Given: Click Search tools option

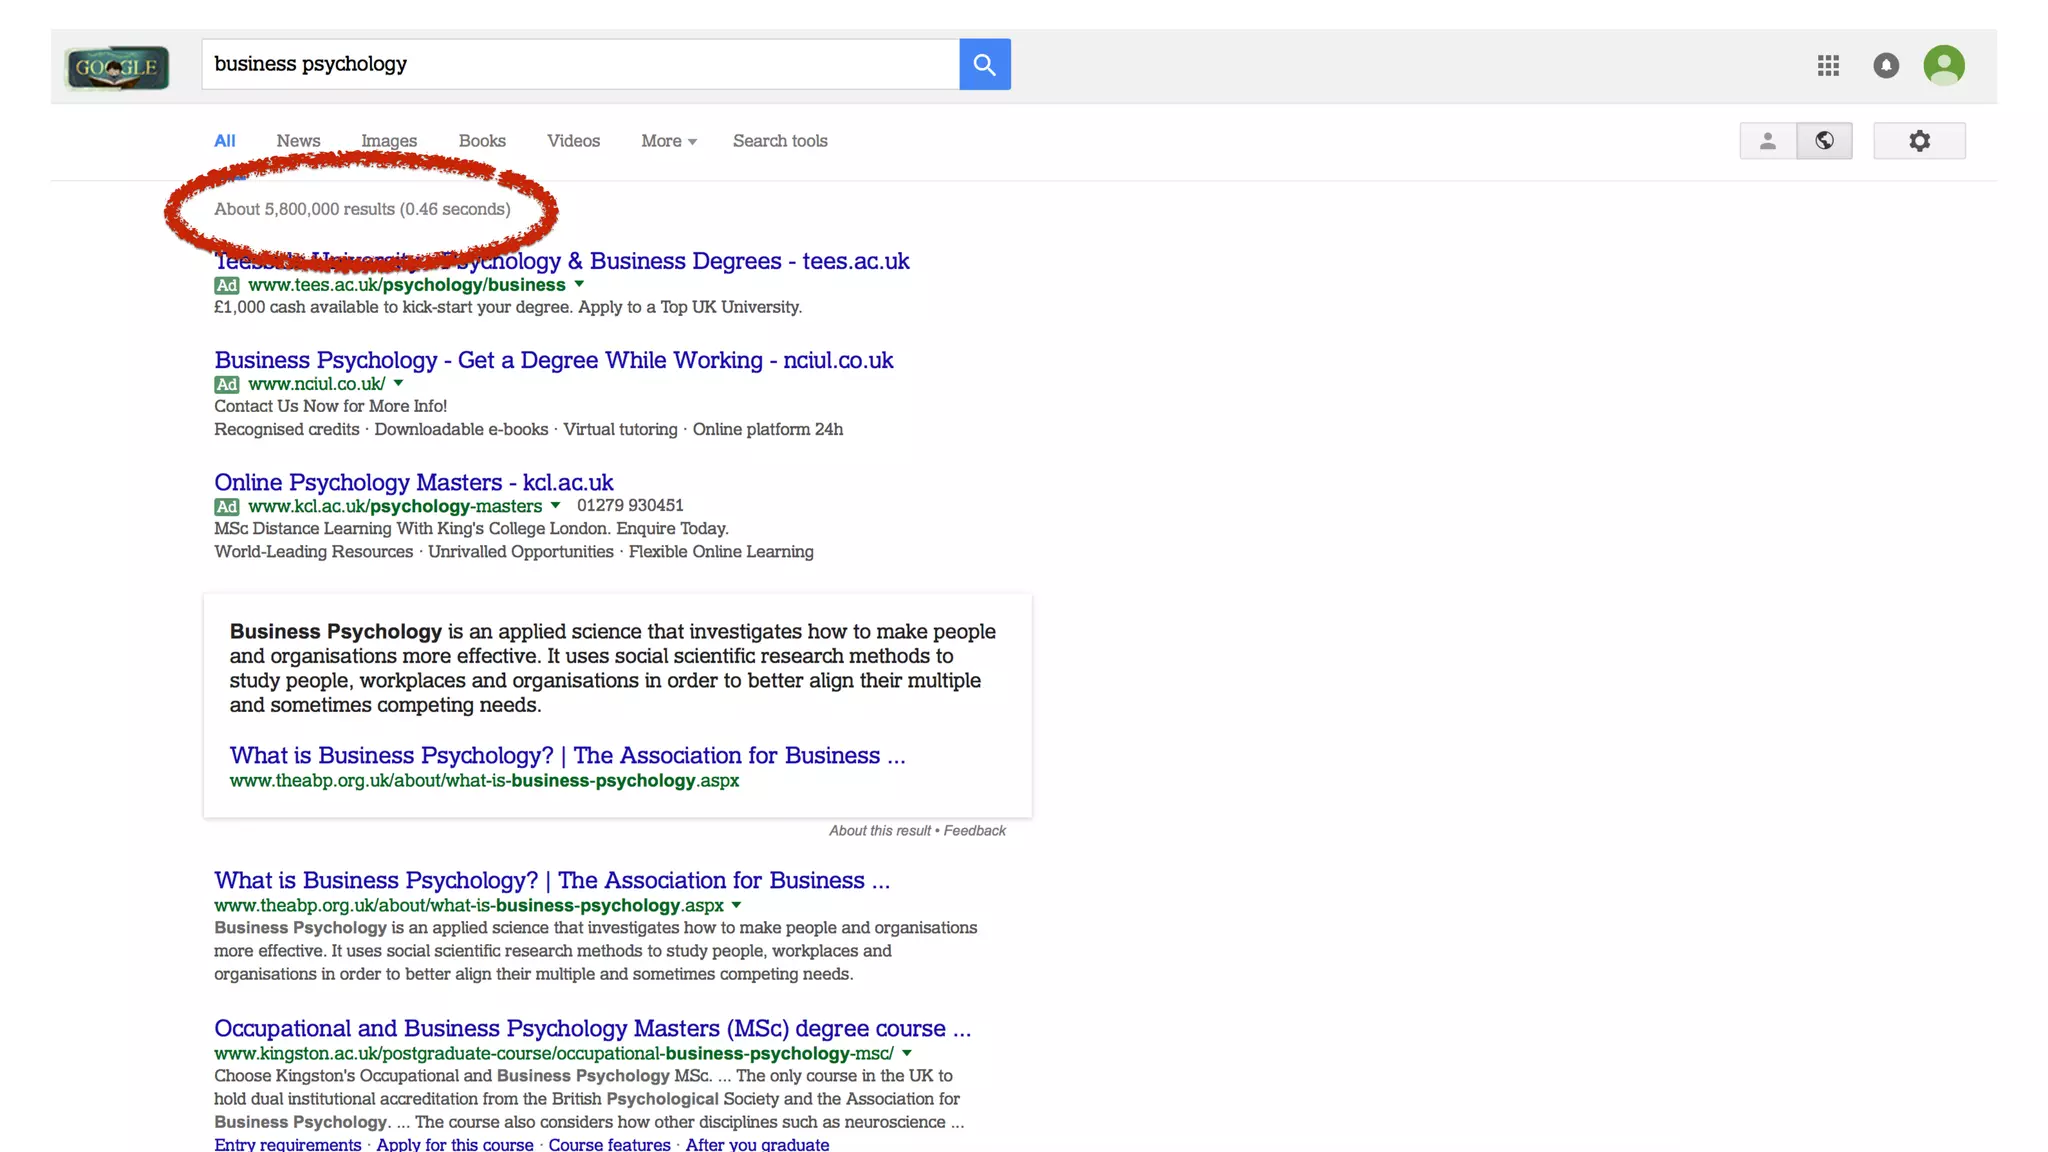Looking at the screenshot, I should (779, 141).
